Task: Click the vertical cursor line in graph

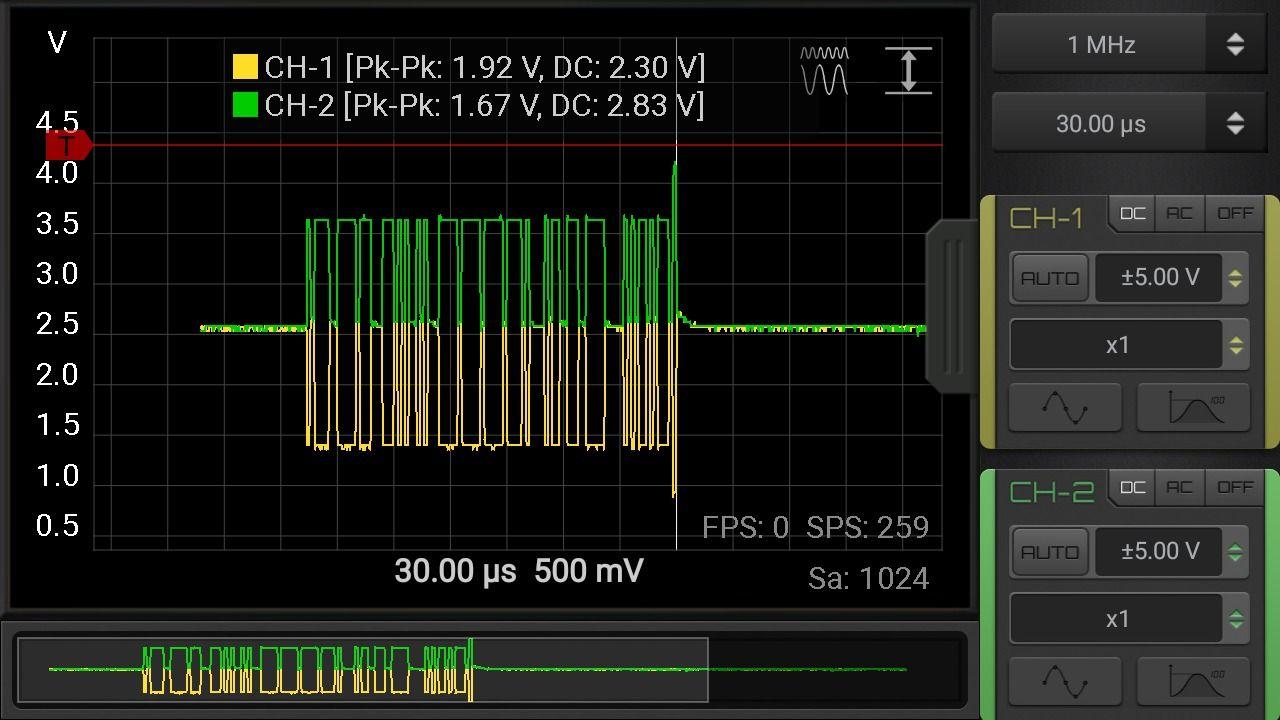Action: tap(676, 294)
